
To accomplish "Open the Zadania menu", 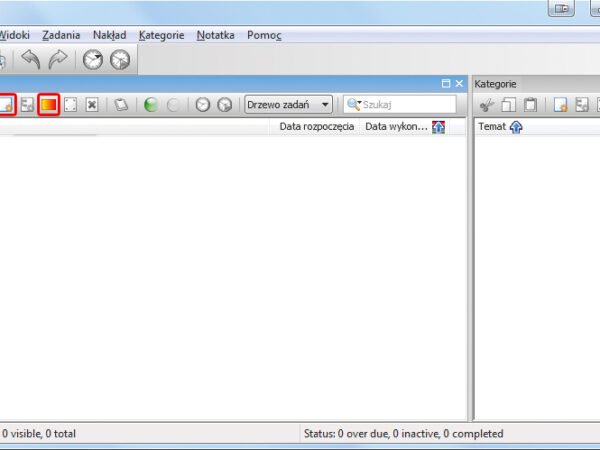I will click(x=62, y=35).
